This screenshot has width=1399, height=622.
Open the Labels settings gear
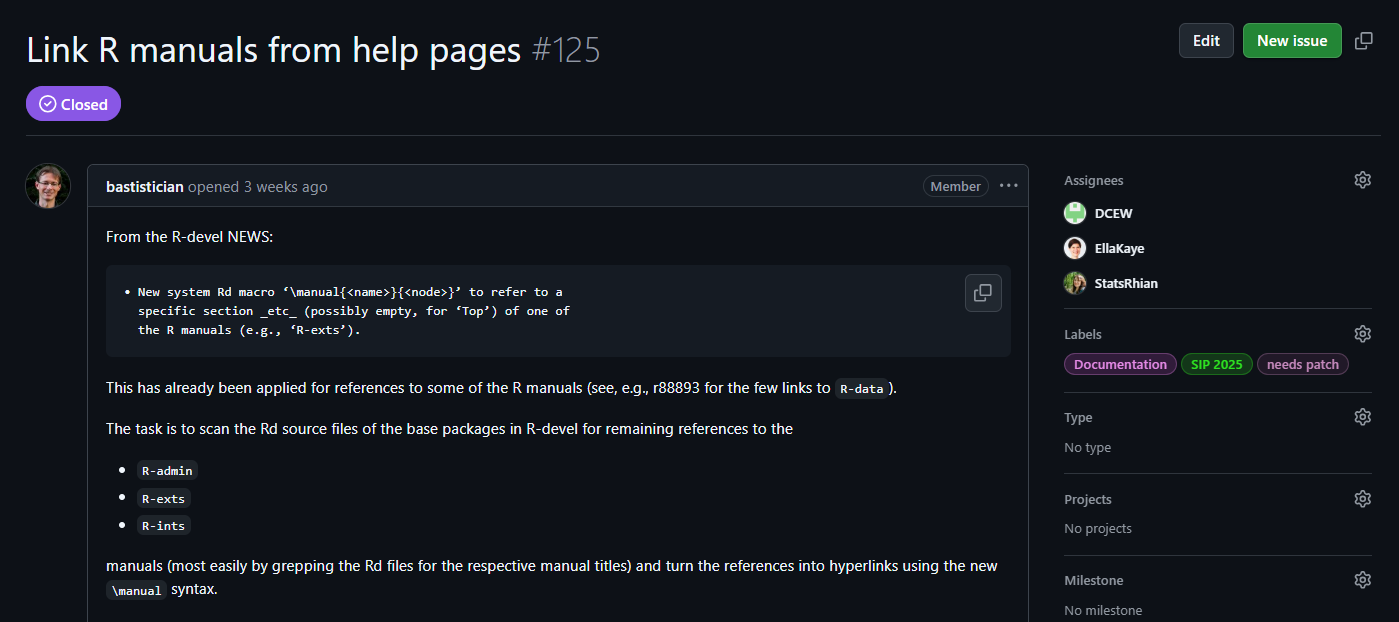tap(1362, 333)
